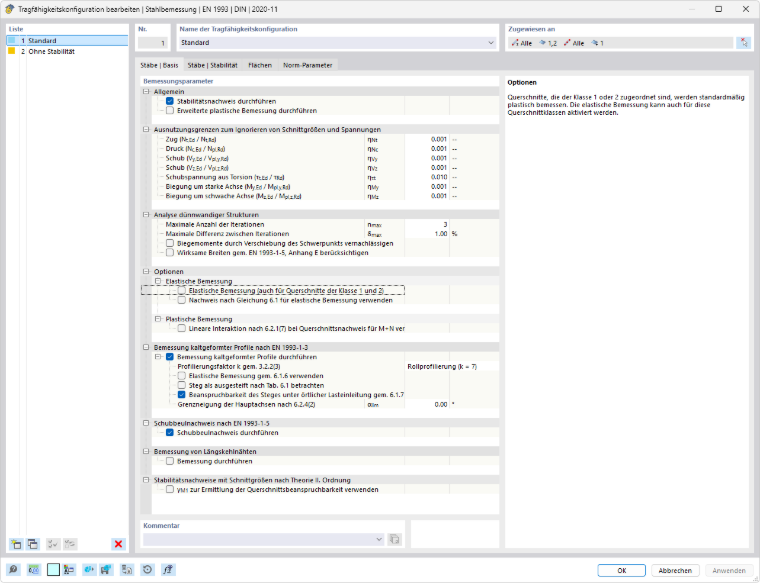
Task: Select '1 Standard' in the Liste
Action: 67,41
